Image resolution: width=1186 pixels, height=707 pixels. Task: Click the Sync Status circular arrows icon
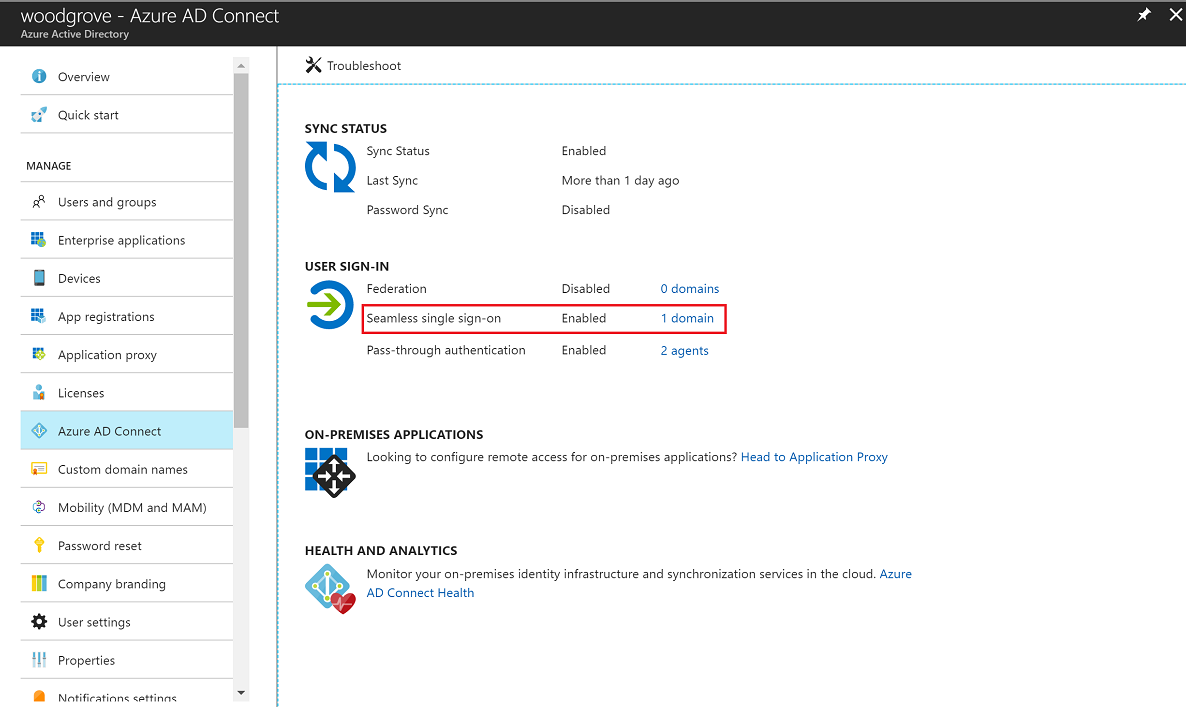330,167
